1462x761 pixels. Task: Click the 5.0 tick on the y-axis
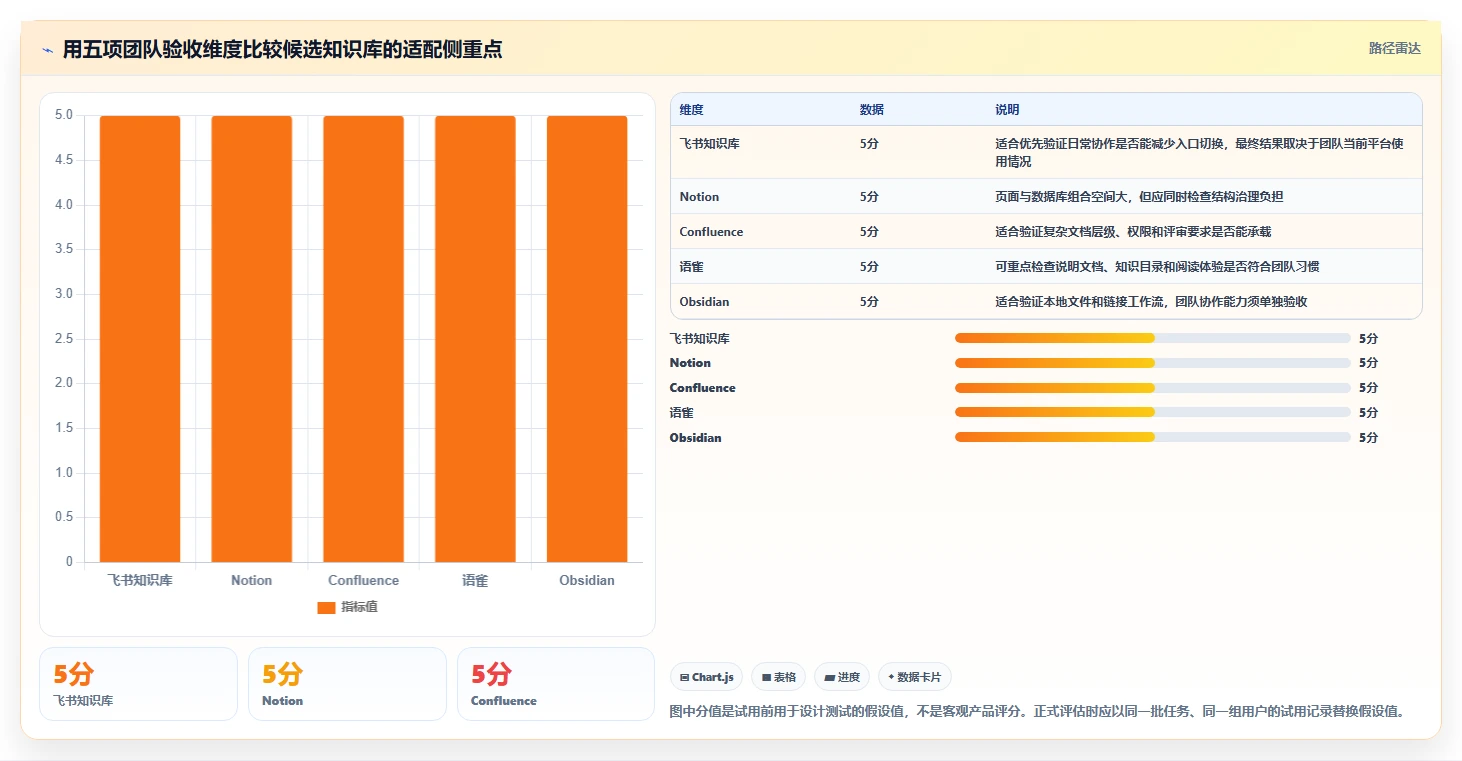click(64, 115)
